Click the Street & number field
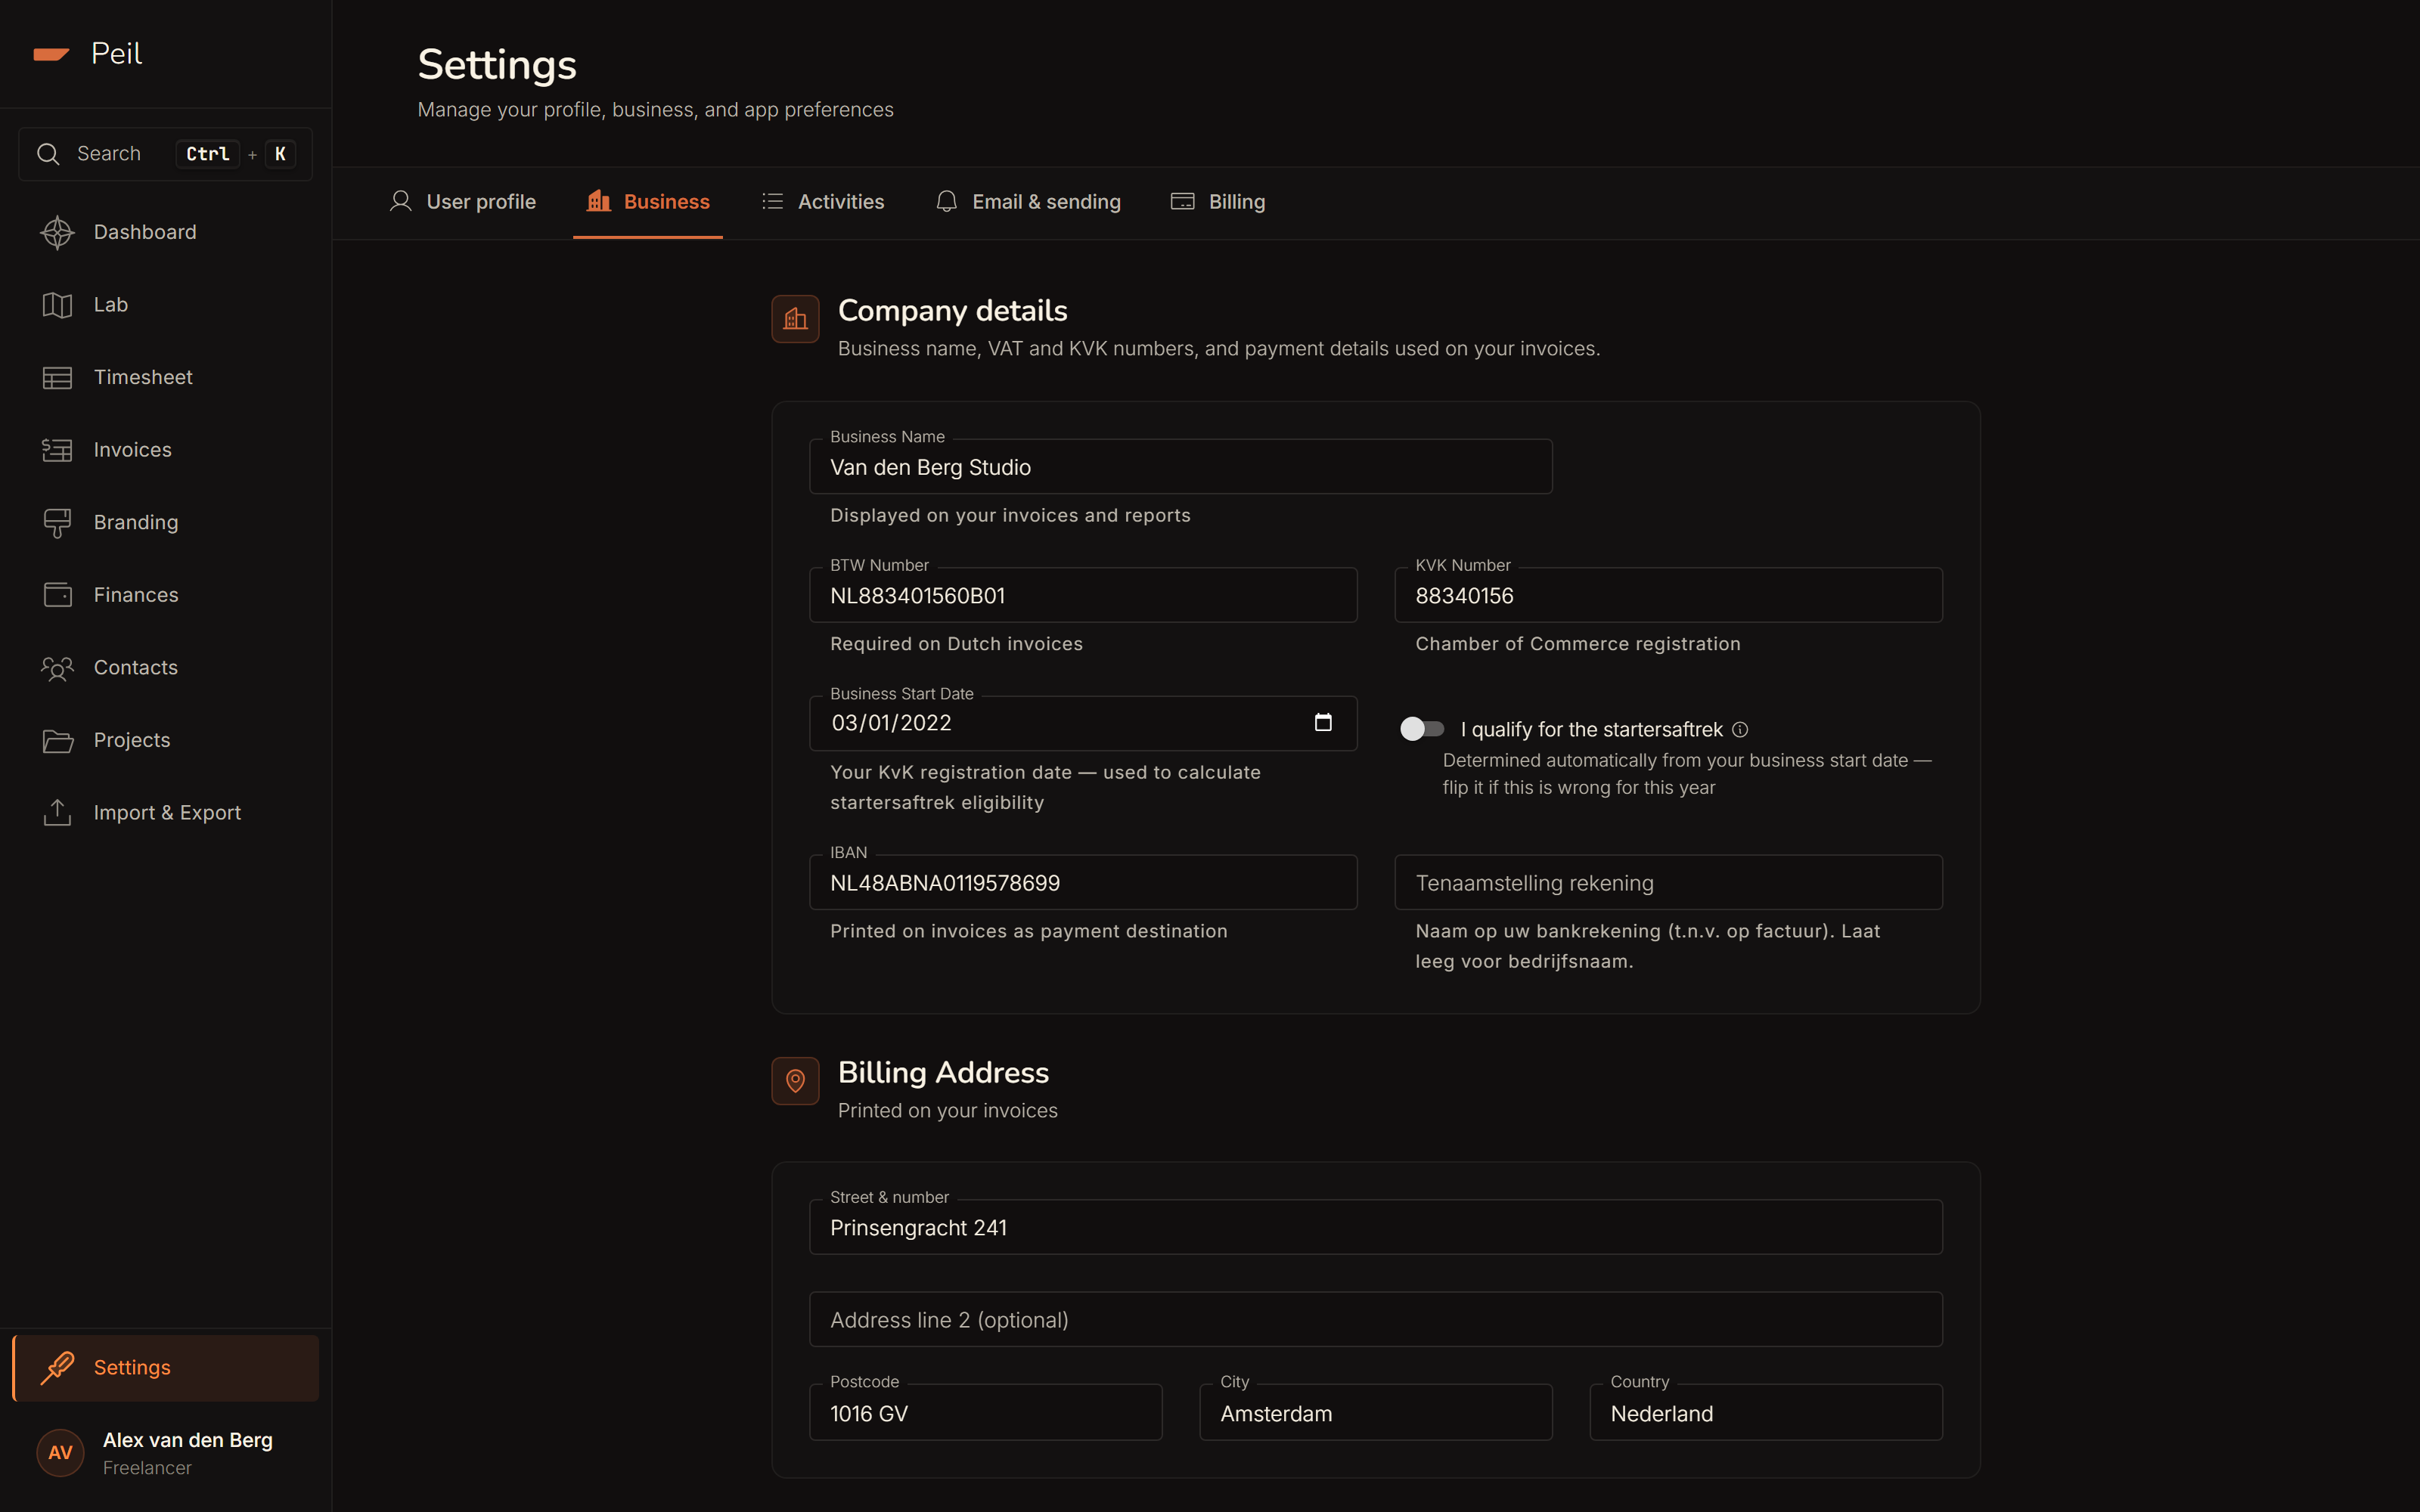Screen dimensions: 2420x1512 tap(1376, 1227)
